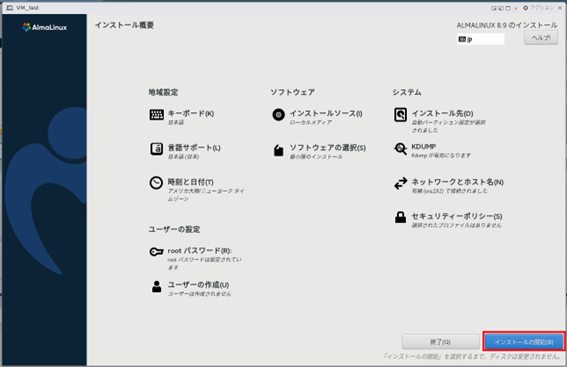Viewport: 567px width, 367px height.
Task: Close the VM_test console window
Action: (560, 8)
